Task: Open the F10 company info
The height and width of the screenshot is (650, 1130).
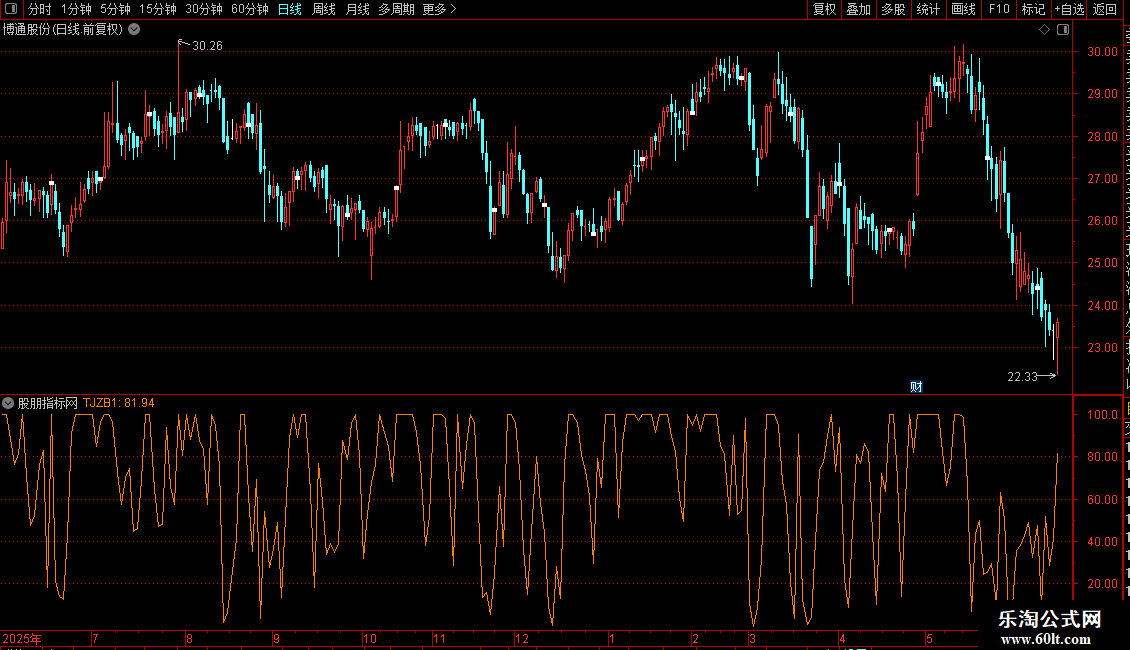Action: coord(999,9)
